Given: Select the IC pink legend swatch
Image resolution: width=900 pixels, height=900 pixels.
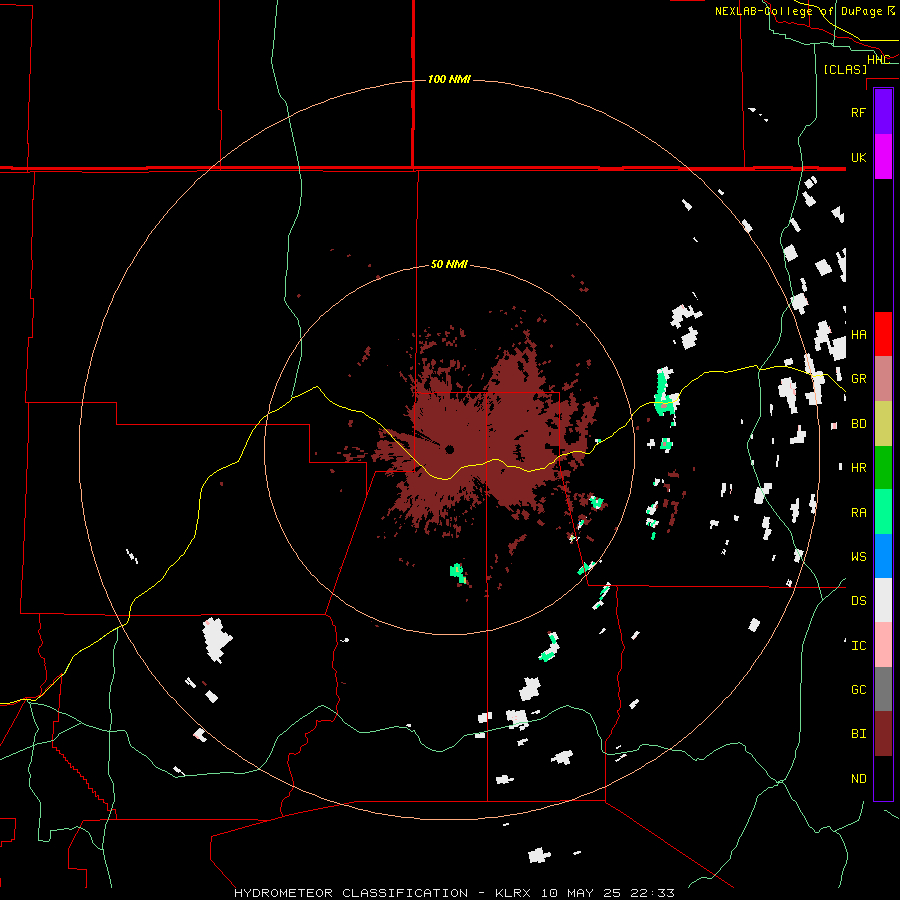Looking at the screenshot, I should click(883, 645).
